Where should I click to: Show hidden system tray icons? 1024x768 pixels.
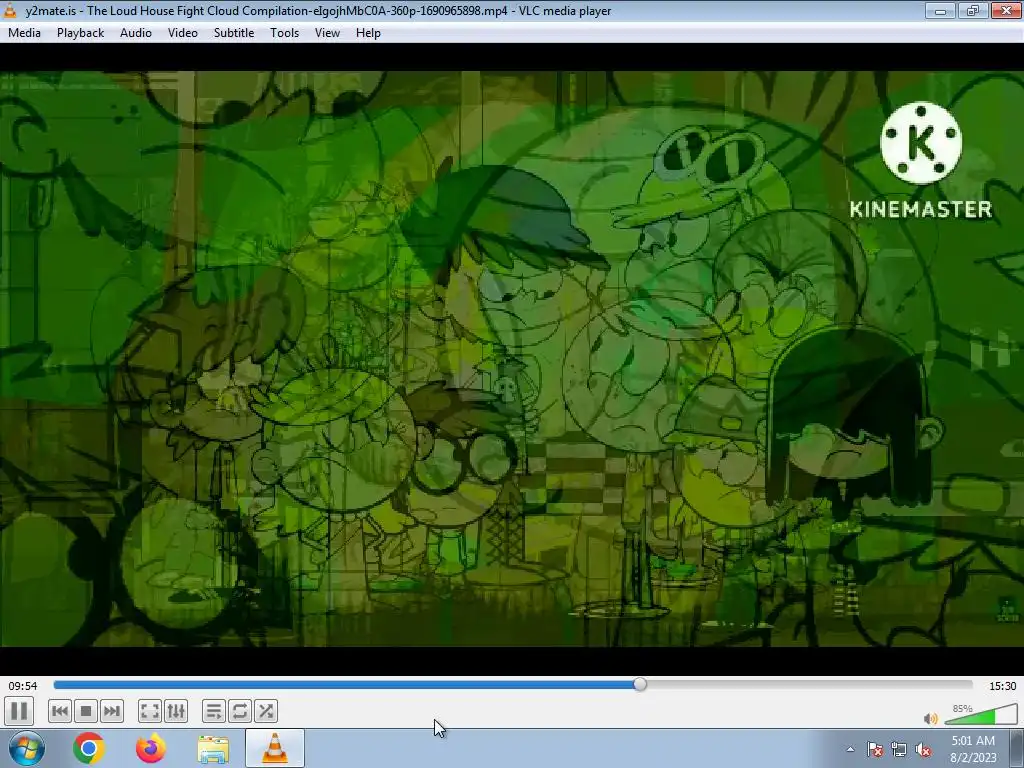tap(850, 749)
